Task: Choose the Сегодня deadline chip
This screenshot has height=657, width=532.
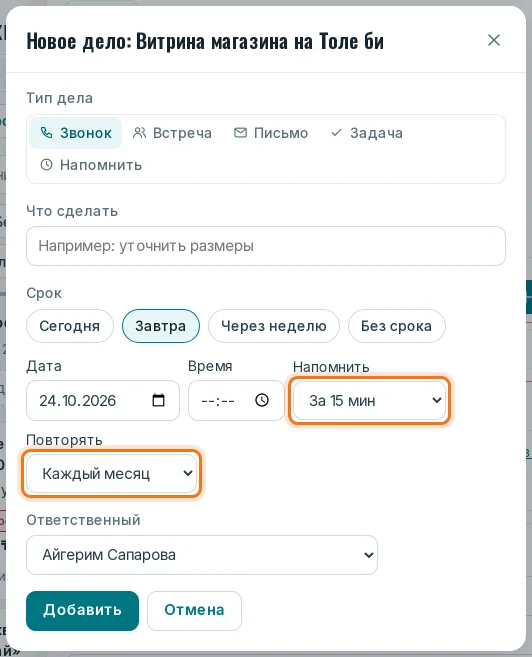Action: pos(70,326)
